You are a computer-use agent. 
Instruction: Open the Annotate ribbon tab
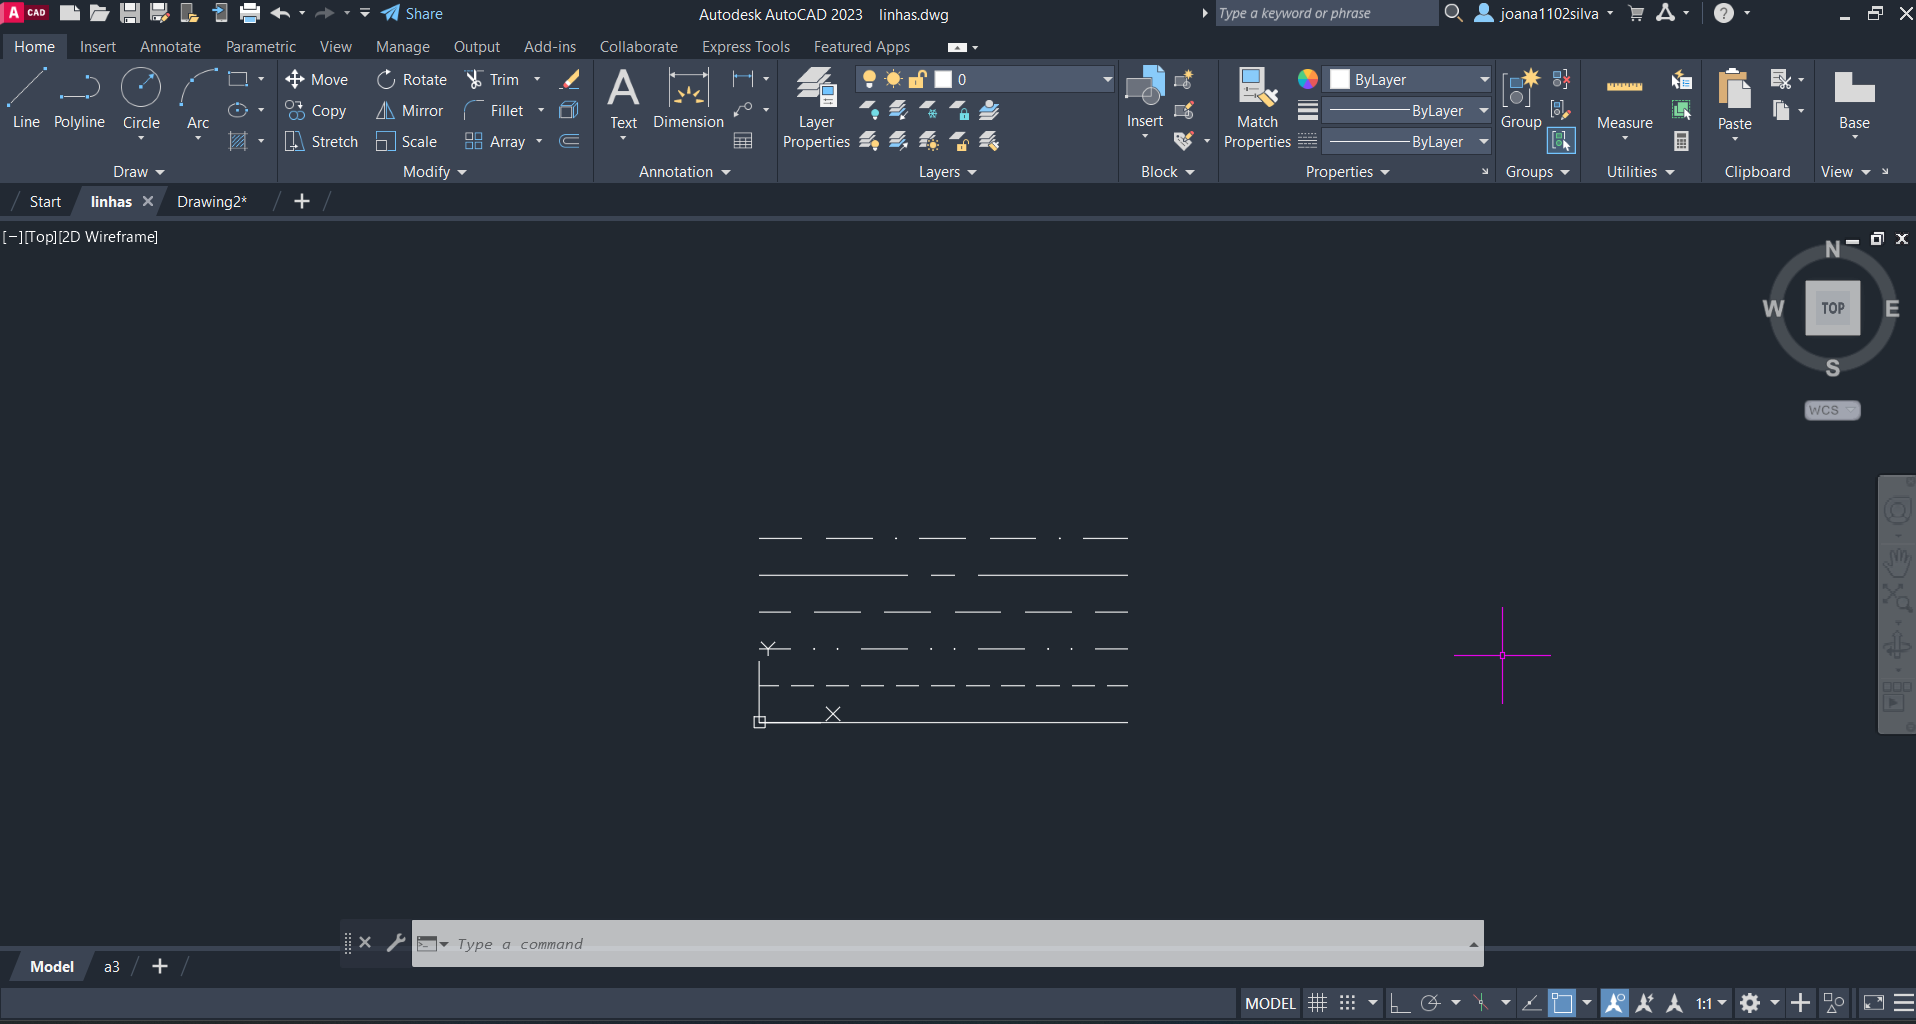pos(170,47)
